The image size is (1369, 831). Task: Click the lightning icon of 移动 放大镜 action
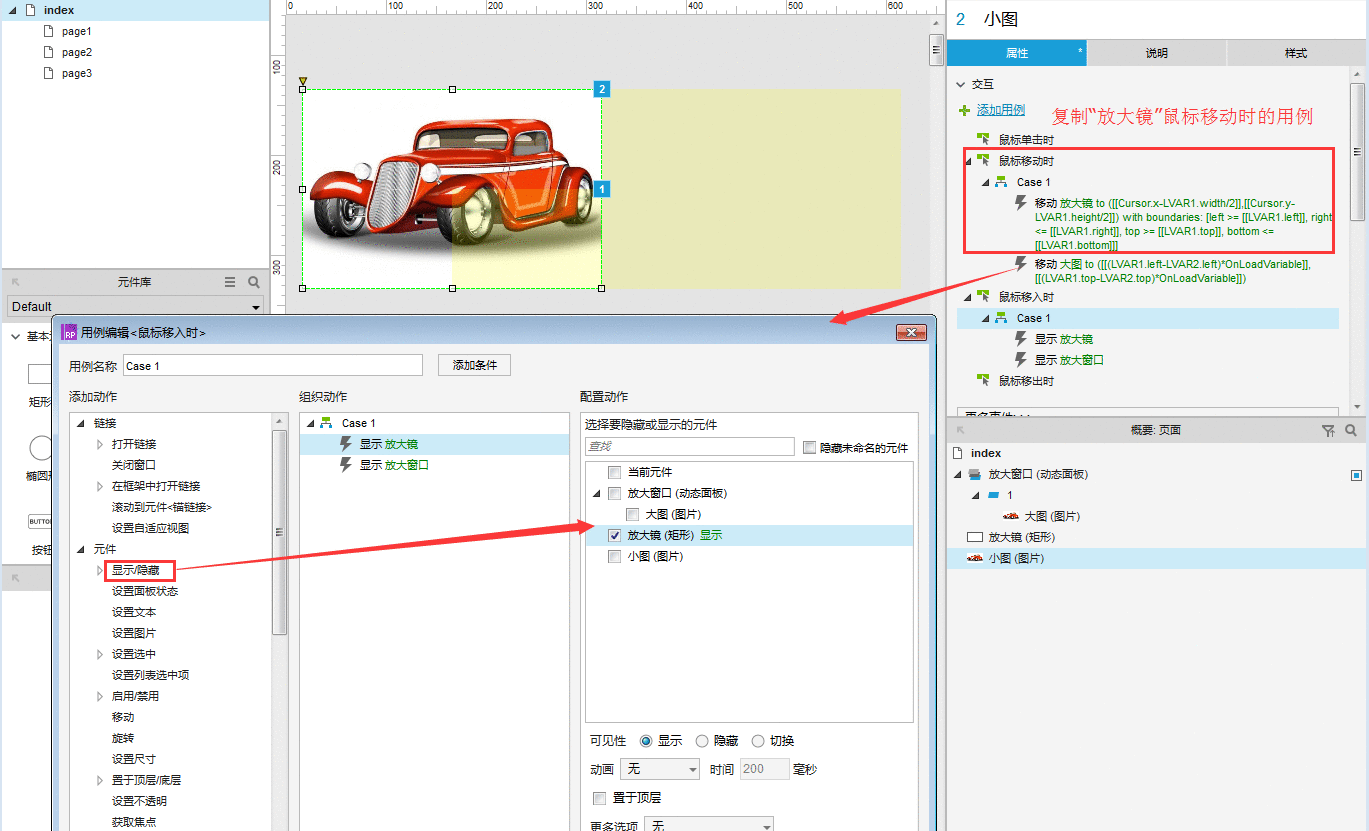1021,203
